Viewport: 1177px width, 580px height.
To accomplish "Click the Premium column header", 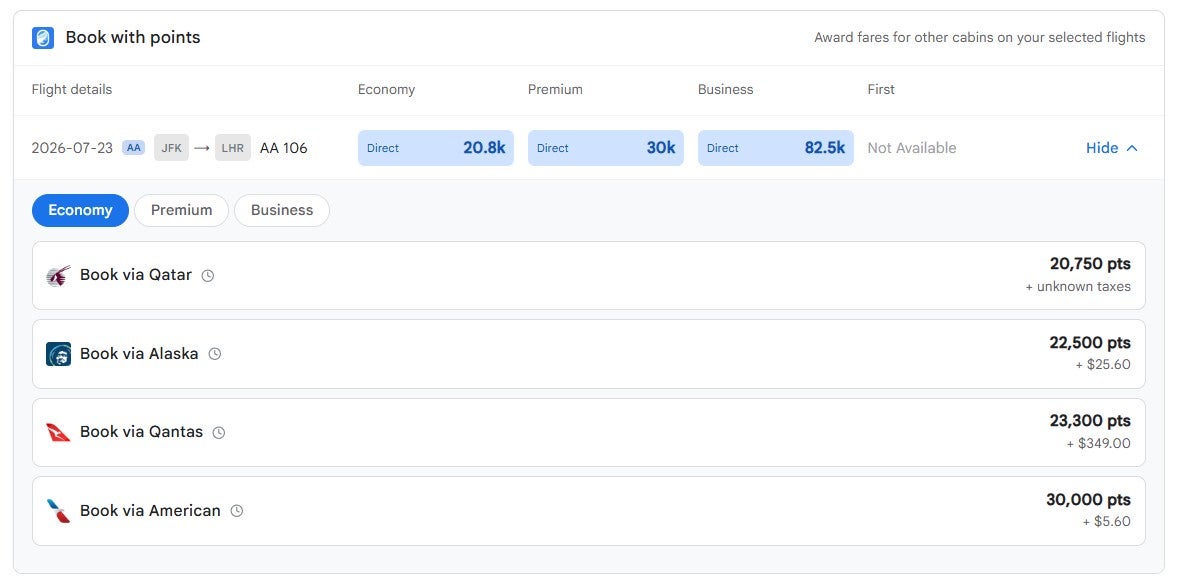I will click(x=555, y=89).
